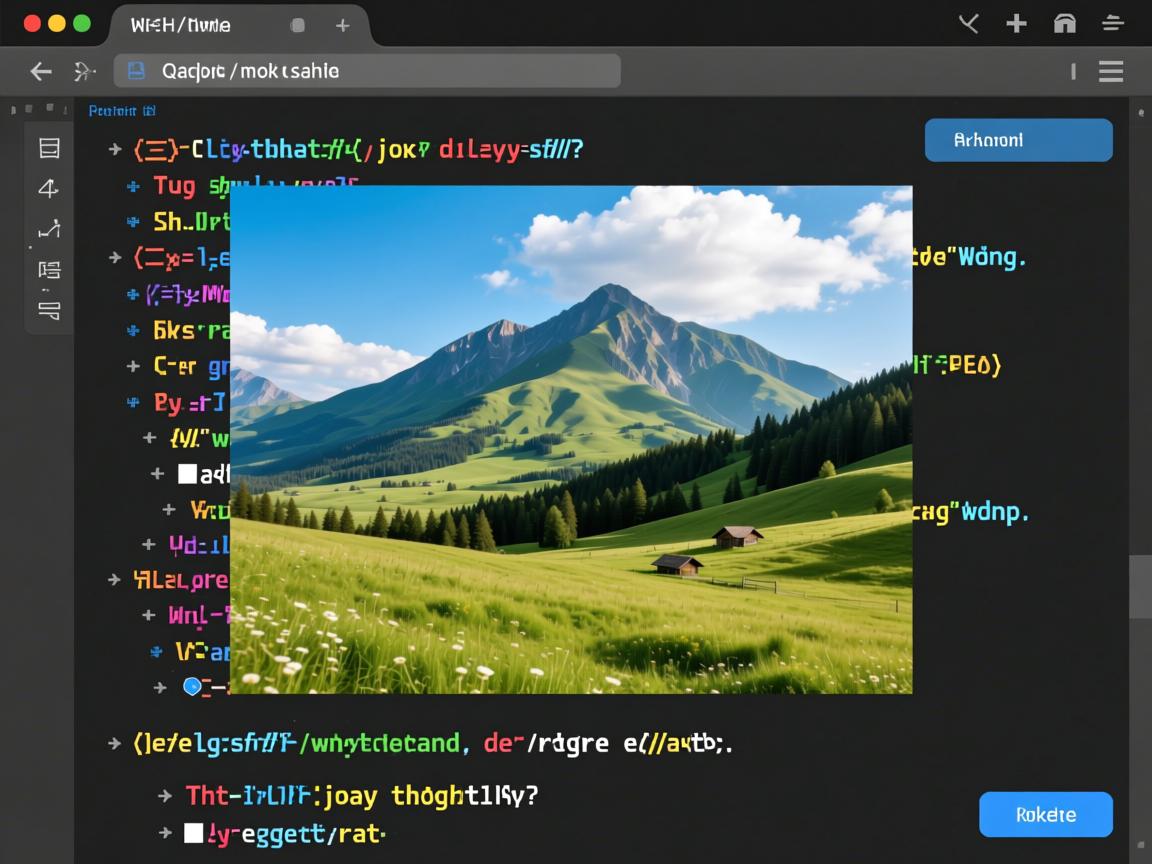Select the "WI€H/Dunle" browser tab
This screenshot has height=864, width=1152.
[180, 25]
